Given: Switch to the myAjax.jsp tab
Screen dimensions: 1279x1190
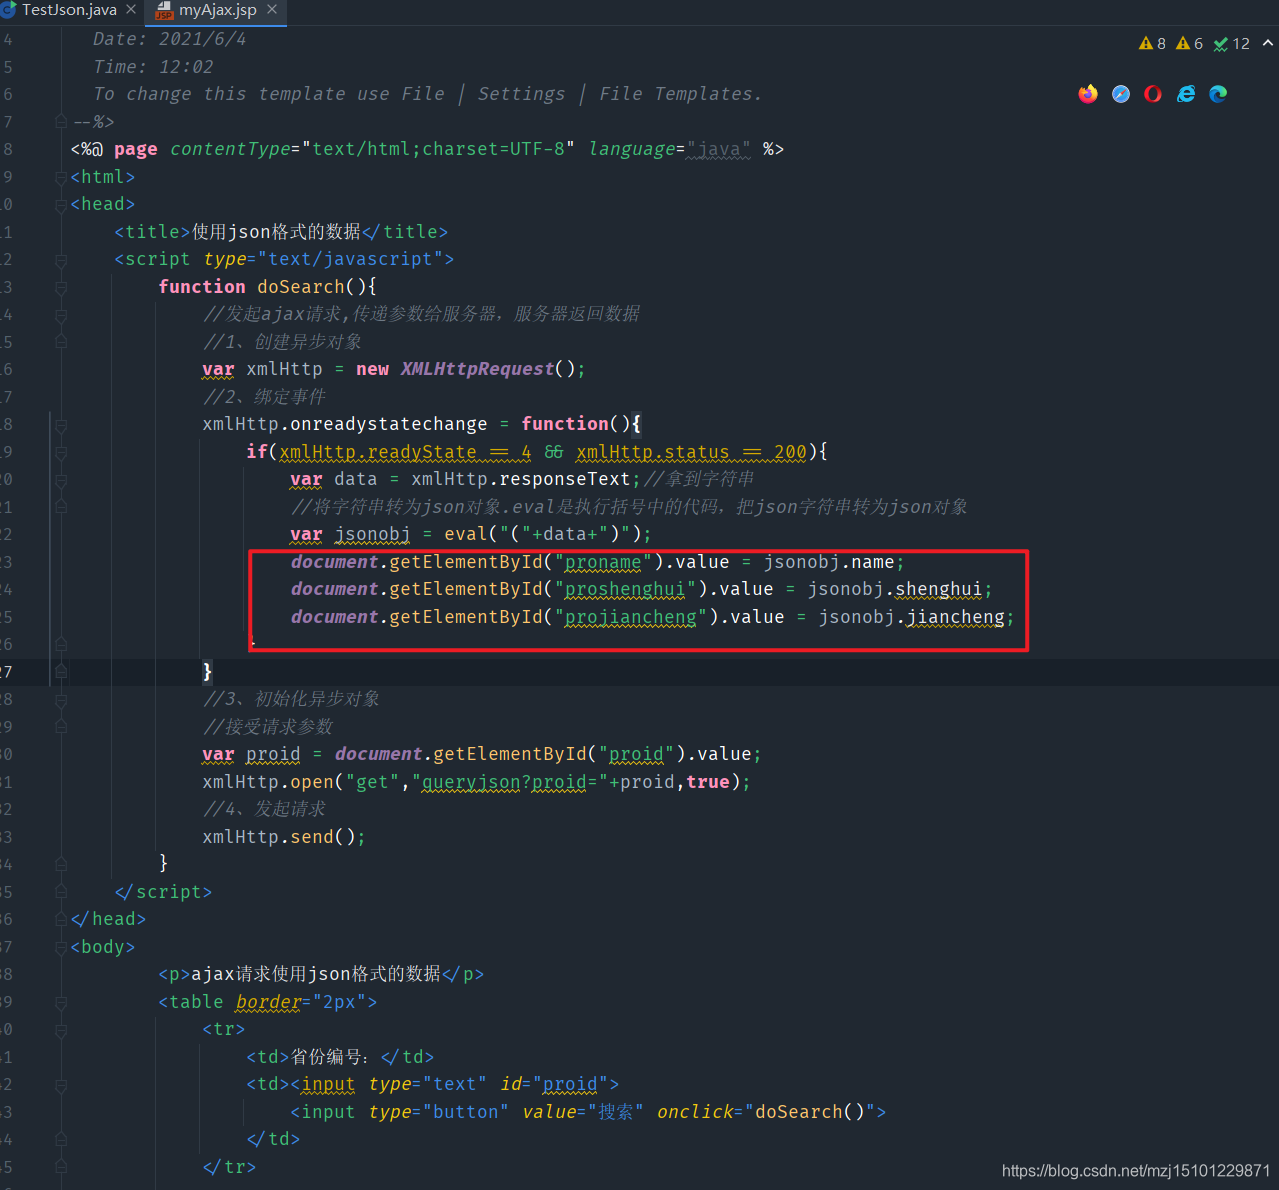Looking at the screenshot, I should click(x=218, y=10).
